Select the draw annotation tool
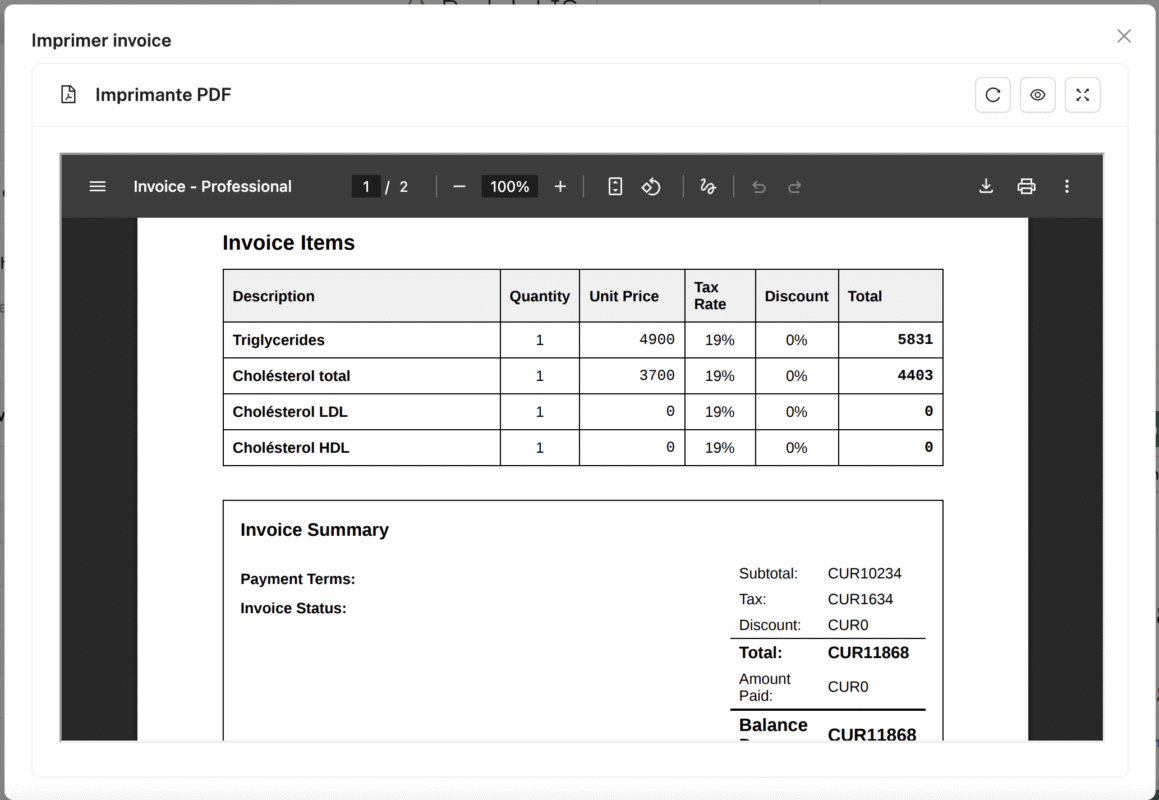Viewport: 1159px width, 800px height. click(x=708, y=186)
